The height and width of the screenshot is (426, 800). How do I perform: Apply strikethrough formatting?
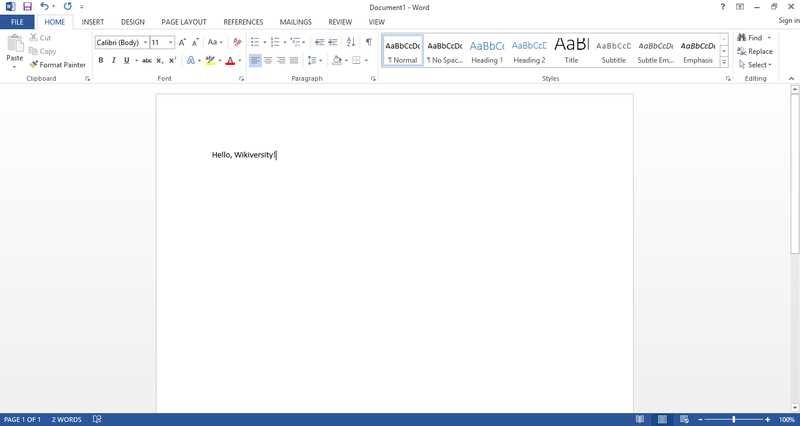pos(147,61)
